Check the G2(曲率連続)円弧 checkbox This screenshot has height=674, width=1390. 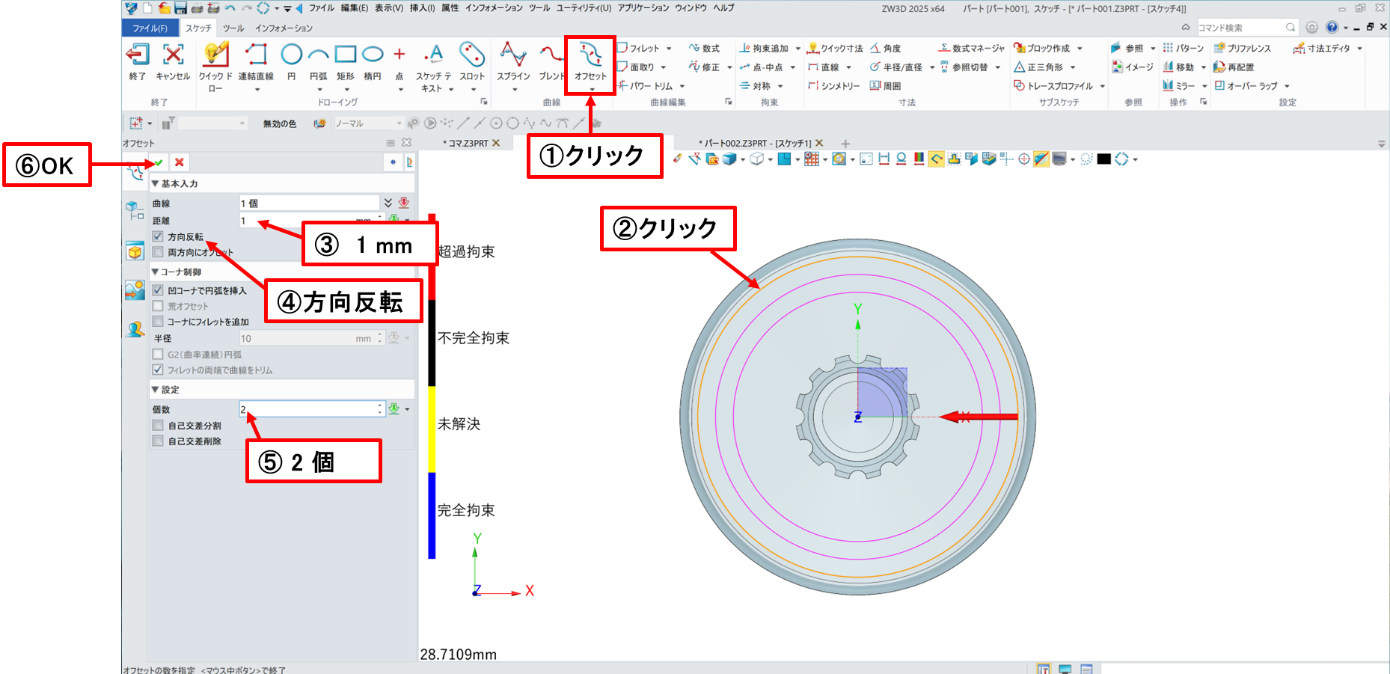pyautogui.click(x=158, y=354)
